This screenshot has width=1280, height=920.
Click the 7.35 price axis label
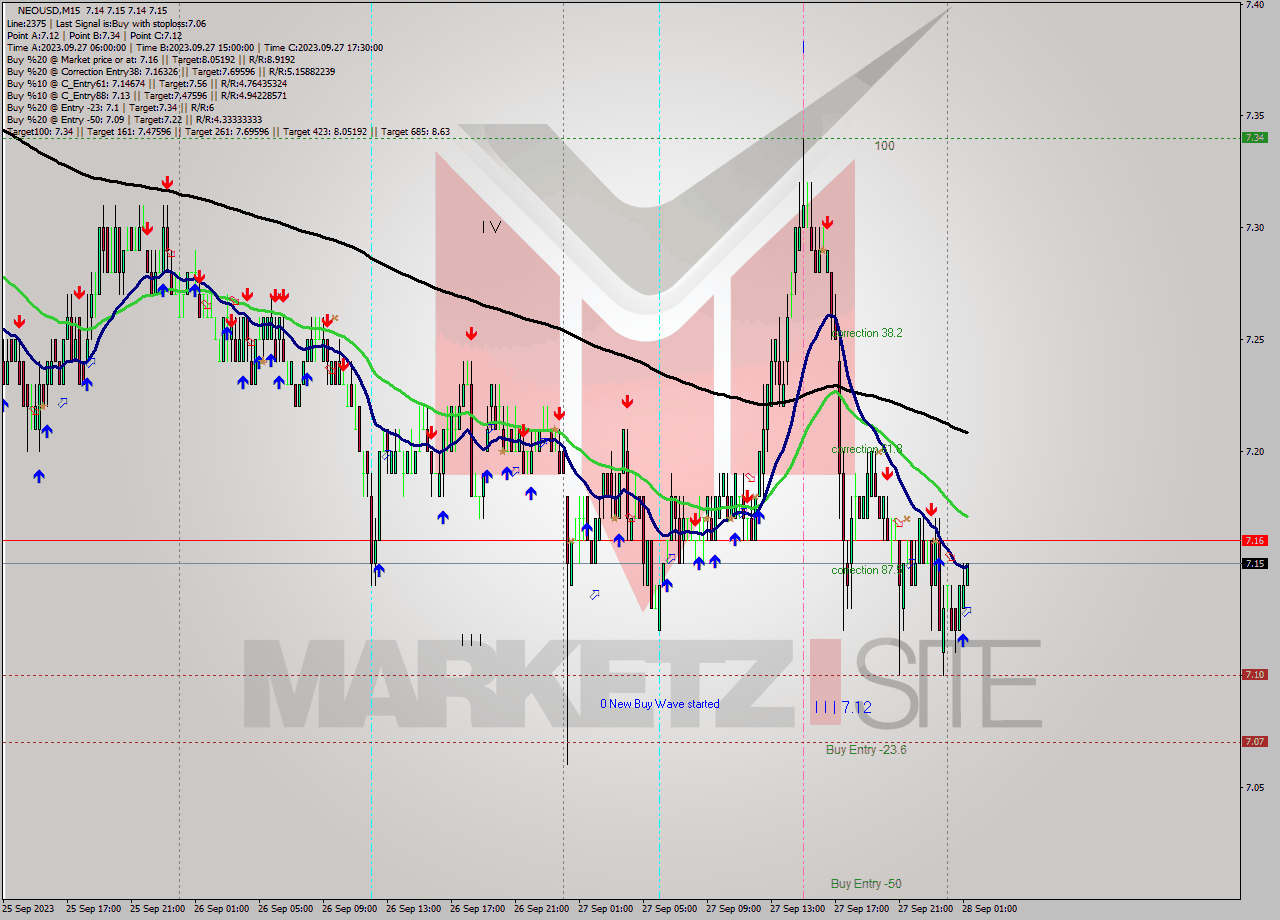1254,116
